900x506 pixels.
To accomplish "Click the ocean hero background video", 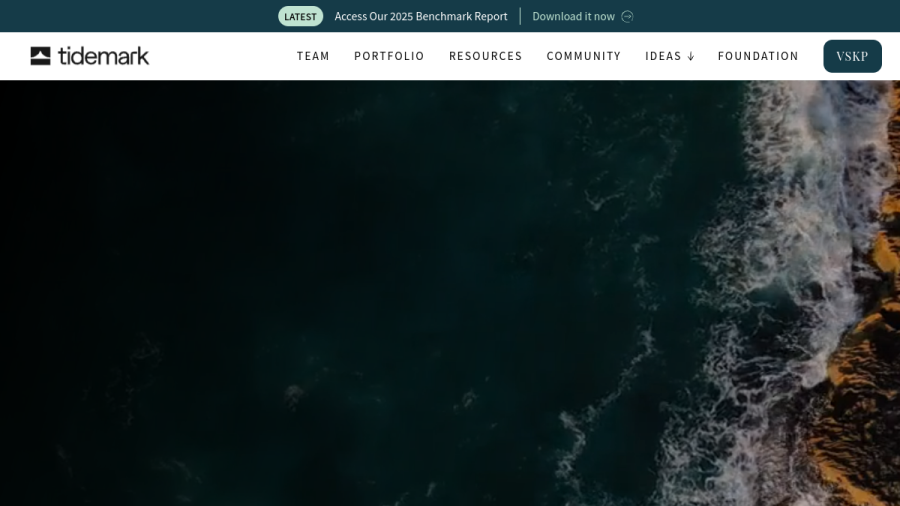I will pyautogui.click(x=450, y=293).
